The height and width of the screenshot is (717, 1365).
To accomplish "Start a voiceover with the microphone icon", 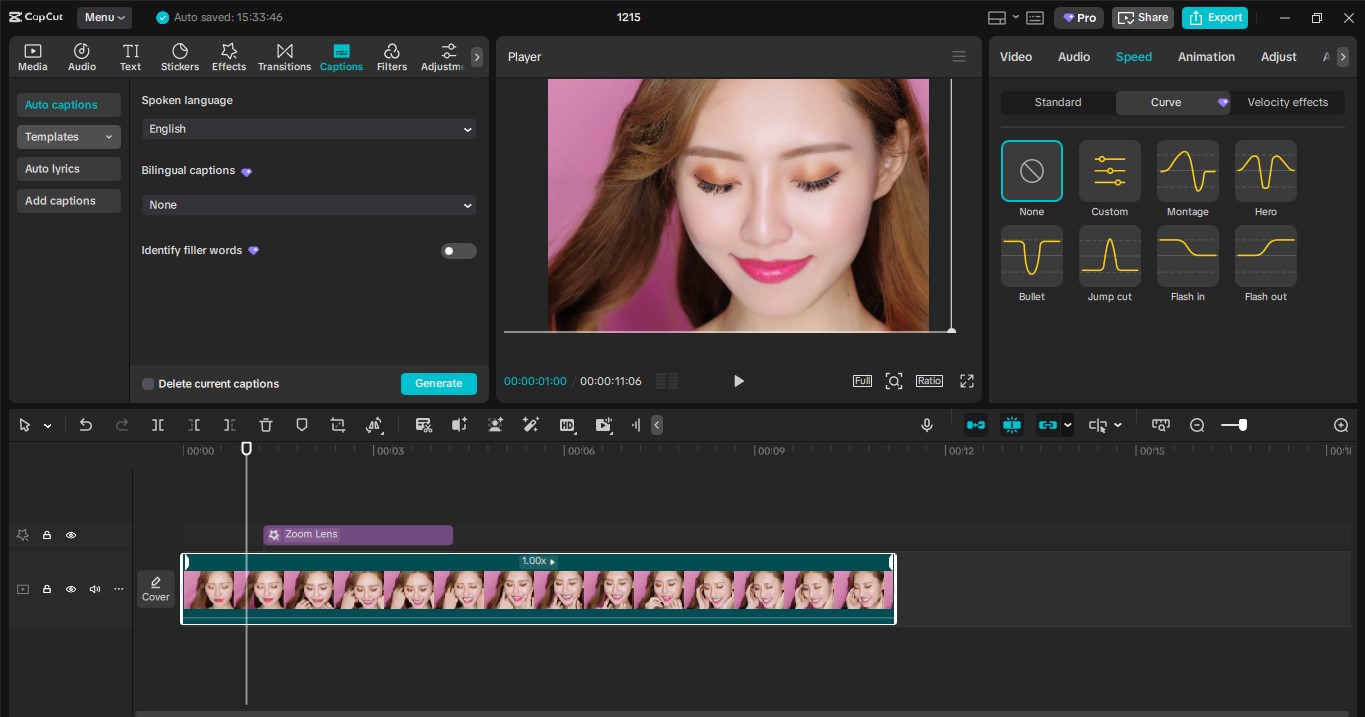I will point(926,425).
